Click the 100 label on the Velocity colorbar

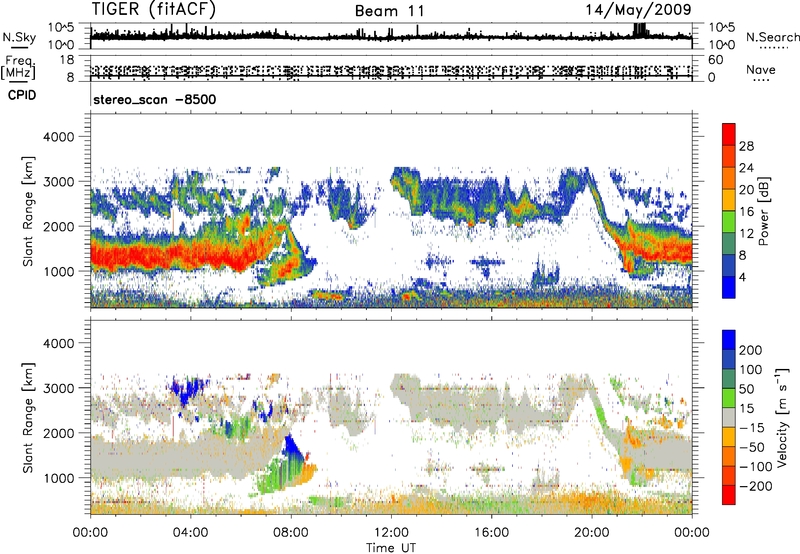[x=751, y=370]
